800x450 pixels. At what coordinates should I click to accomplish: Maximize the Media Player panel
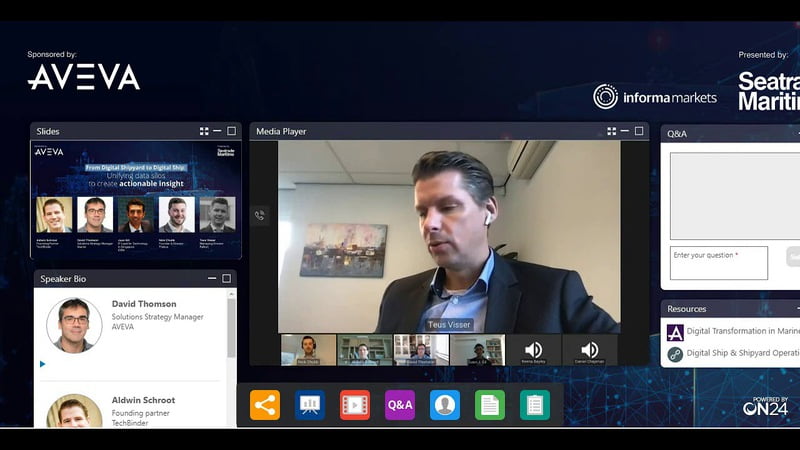(x=639, y=131)
